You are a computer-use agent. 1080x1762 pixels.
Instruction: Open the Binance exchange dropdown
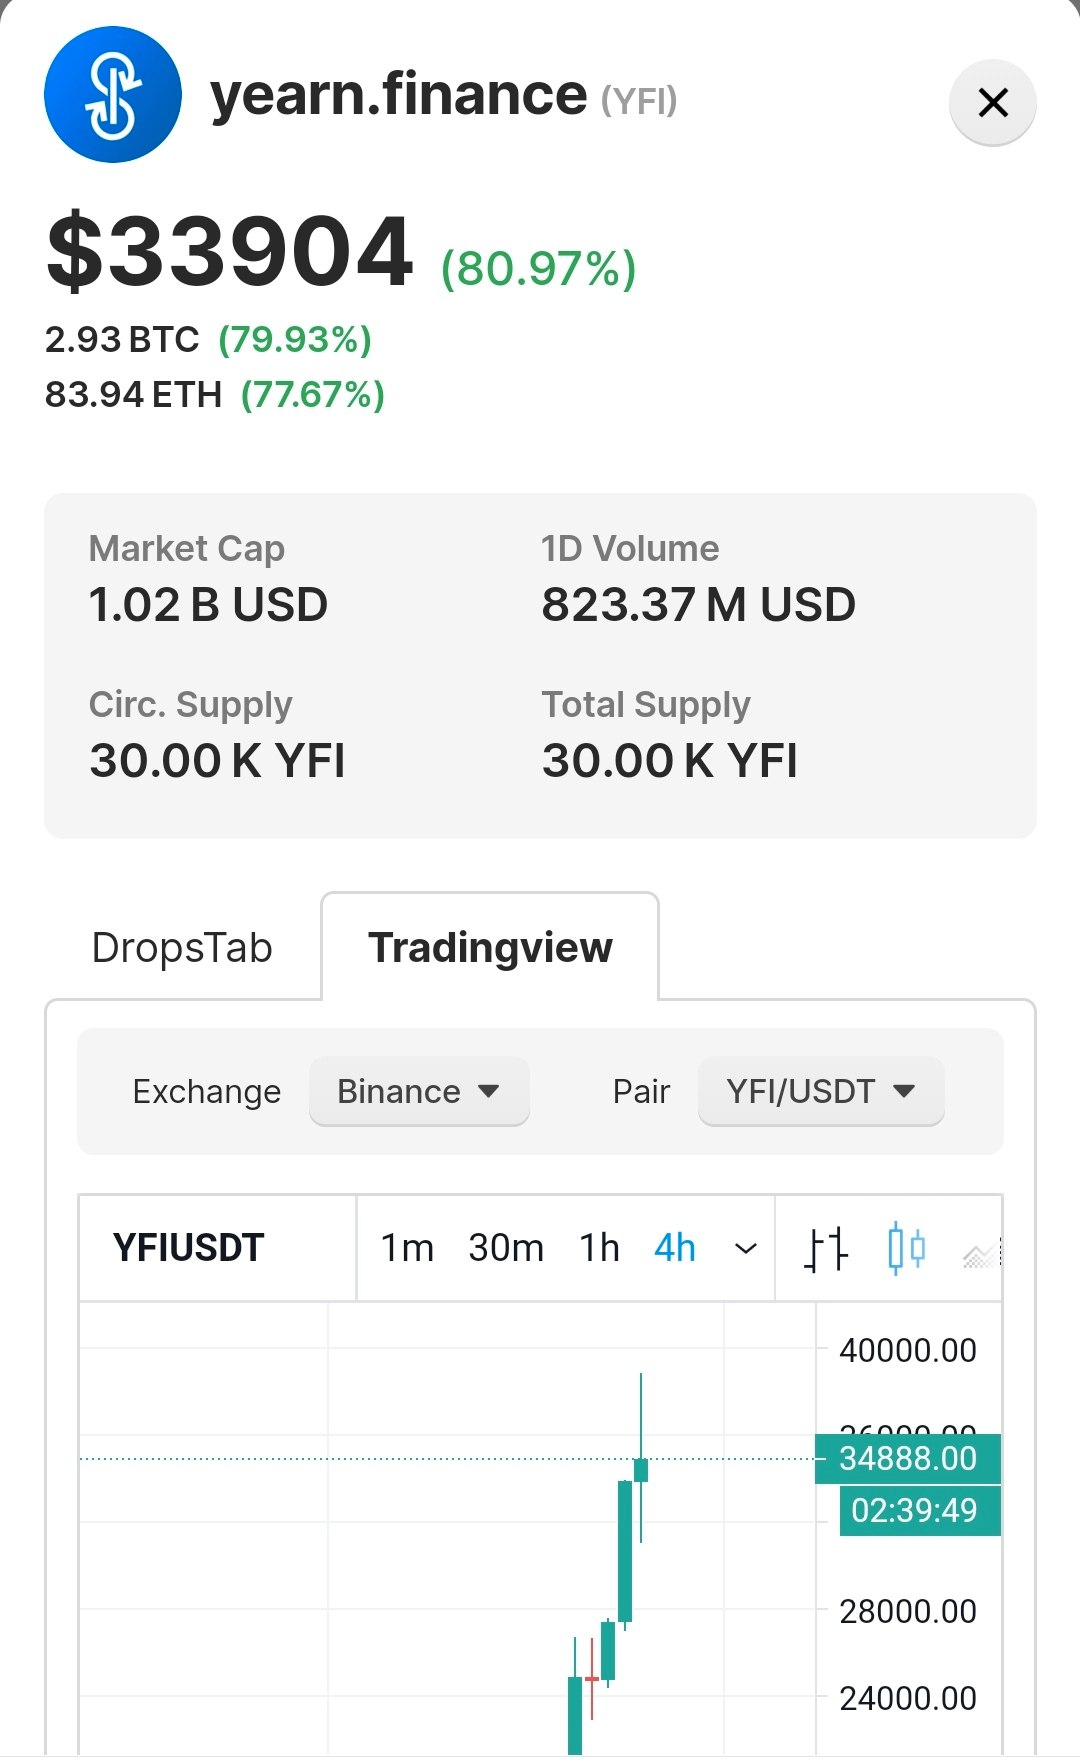[x=419, y=1091]
